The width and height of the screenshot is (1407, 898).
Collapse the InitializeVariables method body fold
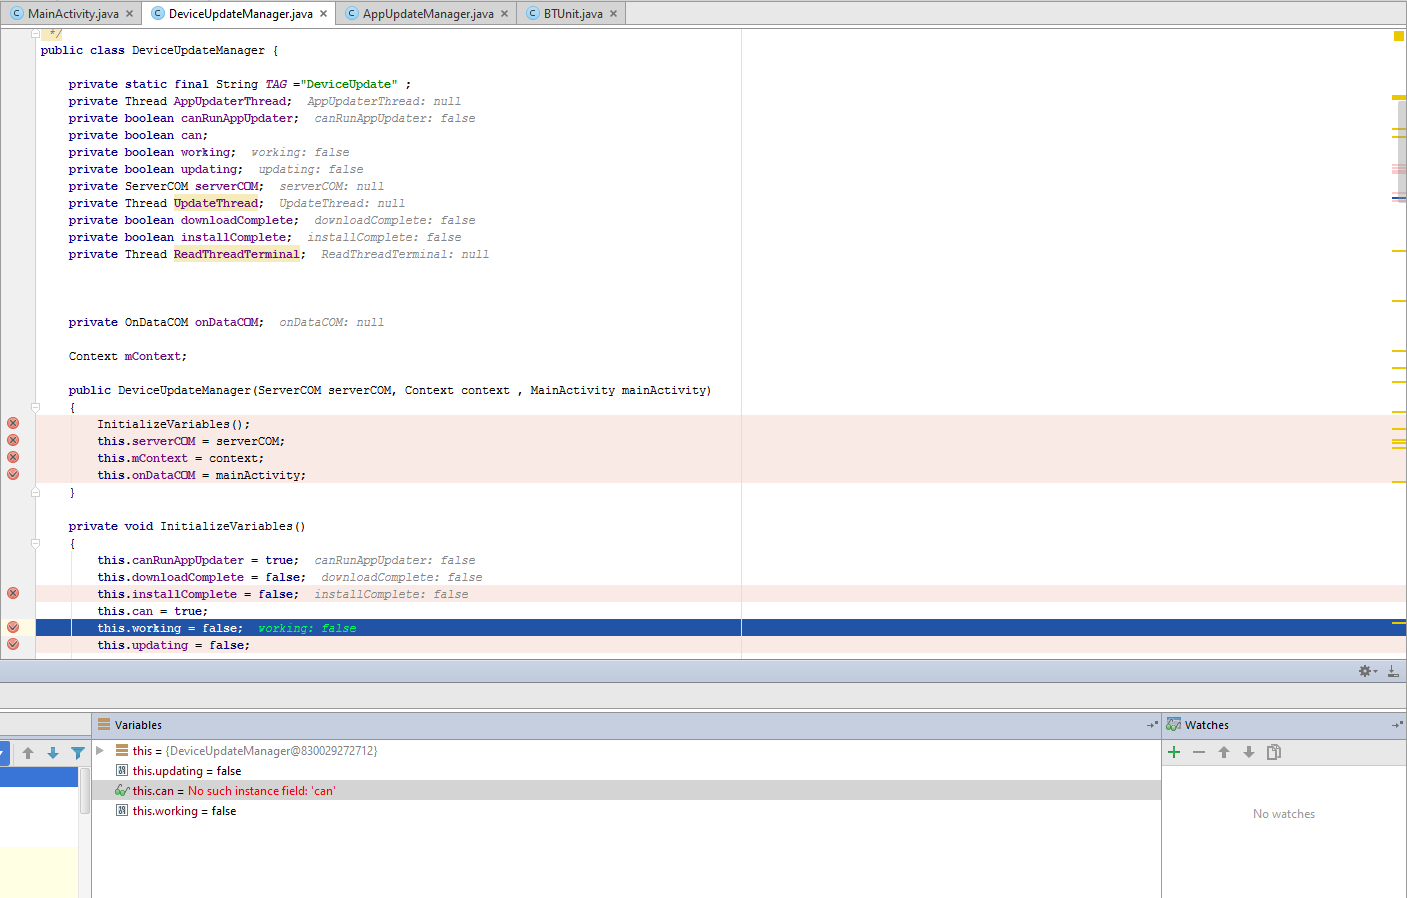tap(35, 543)
